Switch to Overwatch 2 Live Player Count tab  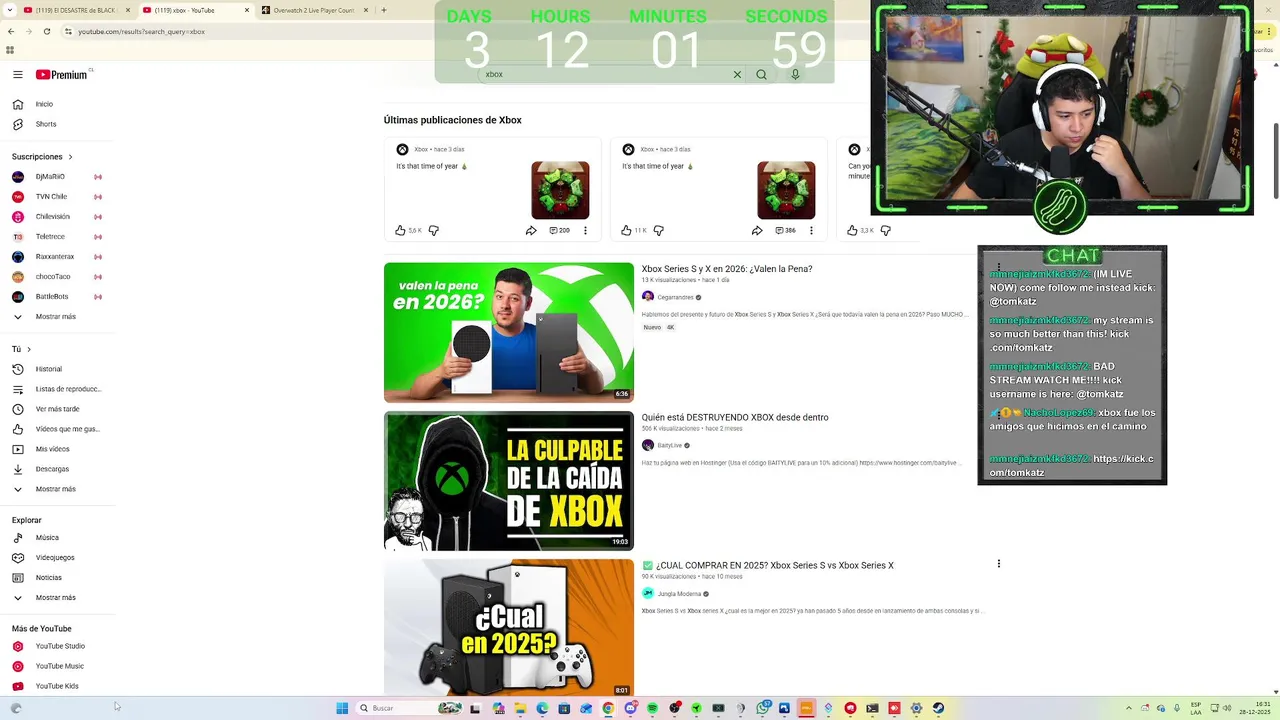tap(312, 10)
